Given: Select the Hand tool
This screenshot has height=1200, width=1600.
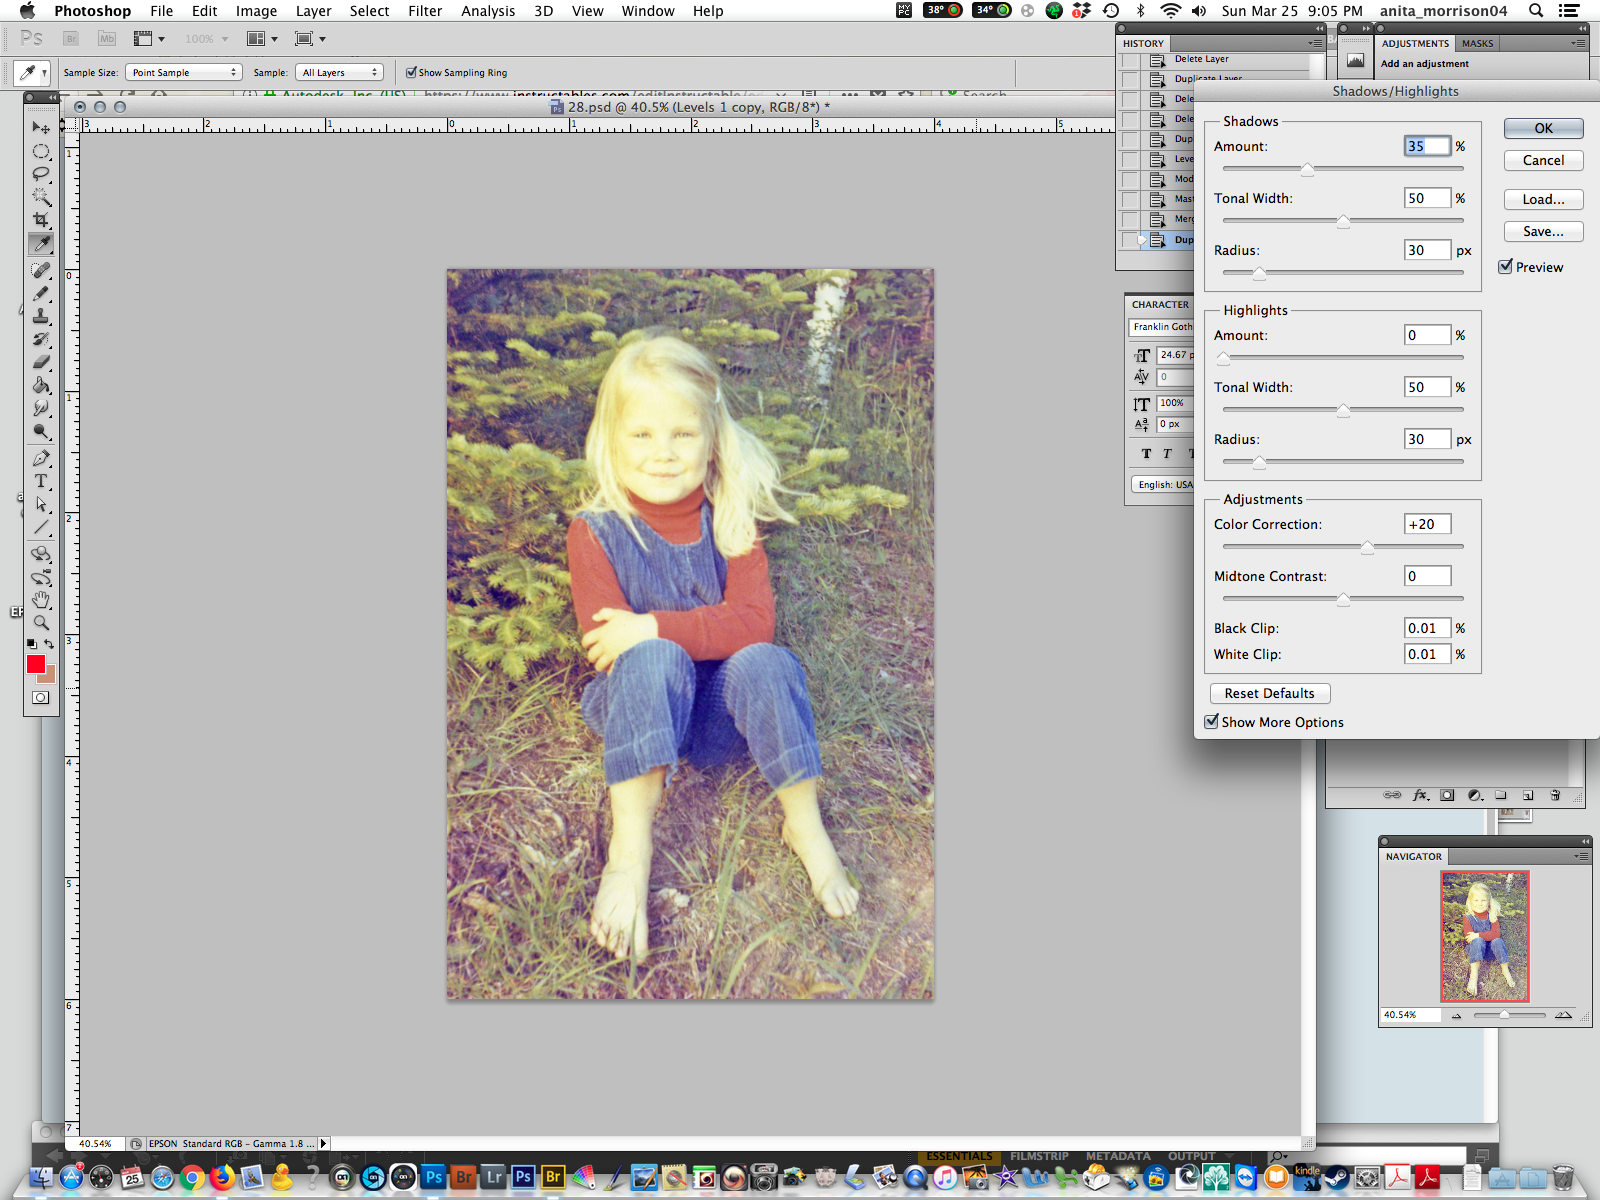Looking at the screenshot, I should pyautogui.click(x=41, y=600).
